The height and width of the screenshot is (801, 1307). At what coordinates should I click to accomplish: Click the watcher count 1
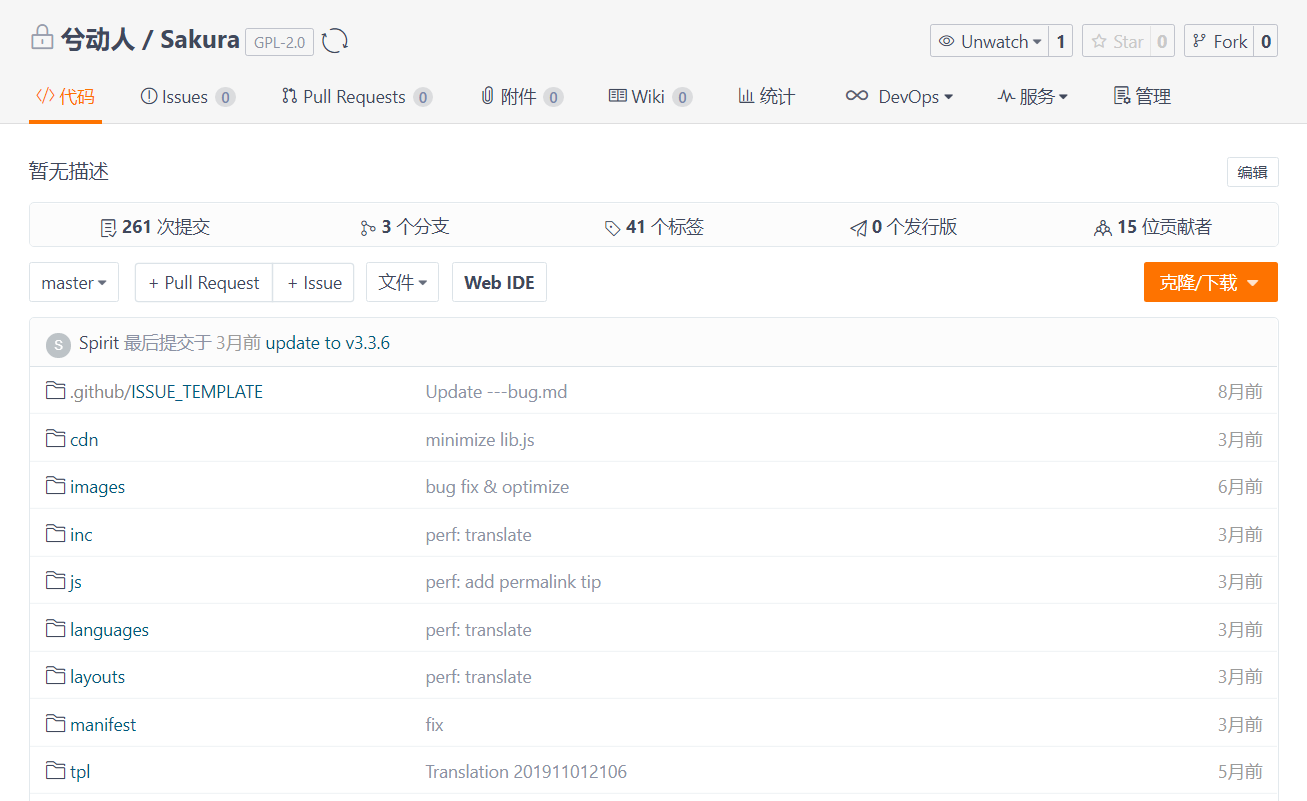click(x=1061, y=41)
